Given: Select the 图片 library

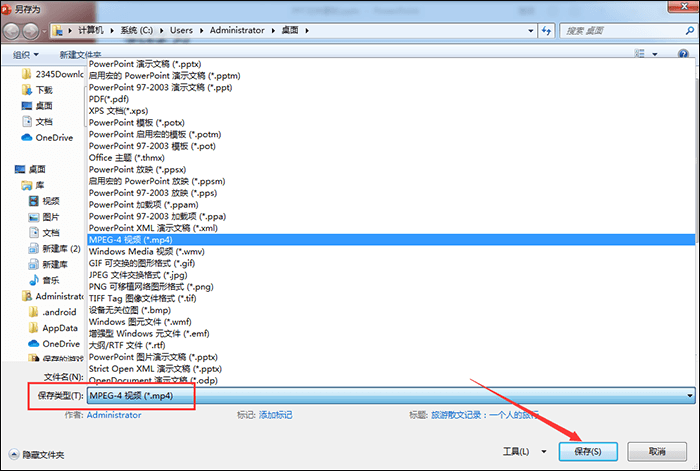Looking at the screenshot, I should (44, 217).
